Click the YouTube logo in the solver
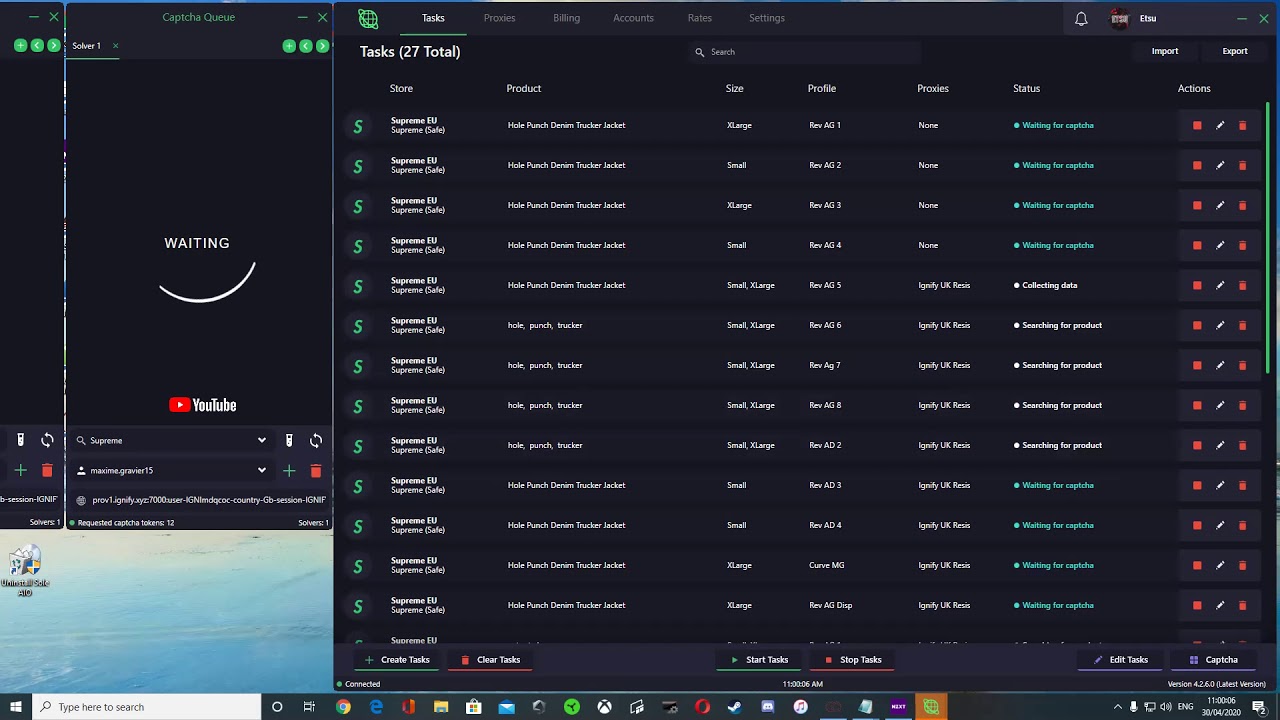The image size is (1280, 720). point(203,405)
